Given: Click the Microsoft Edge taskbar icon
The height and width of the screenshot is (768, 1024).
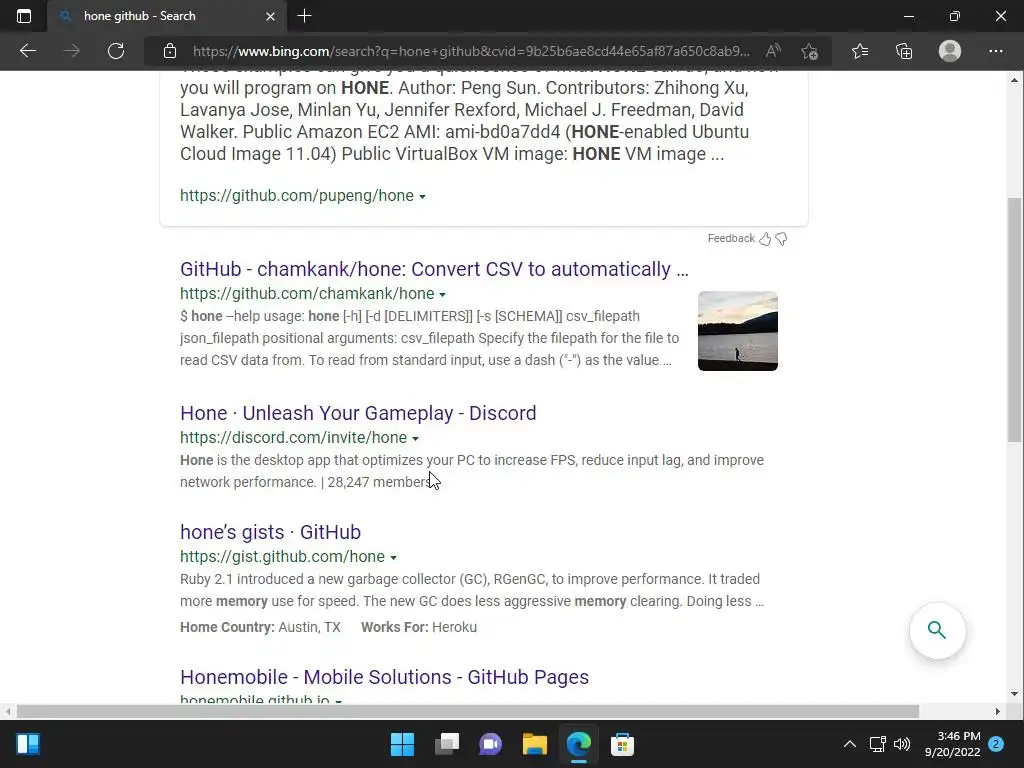Looking at the screenshot, I should point(579,744).
